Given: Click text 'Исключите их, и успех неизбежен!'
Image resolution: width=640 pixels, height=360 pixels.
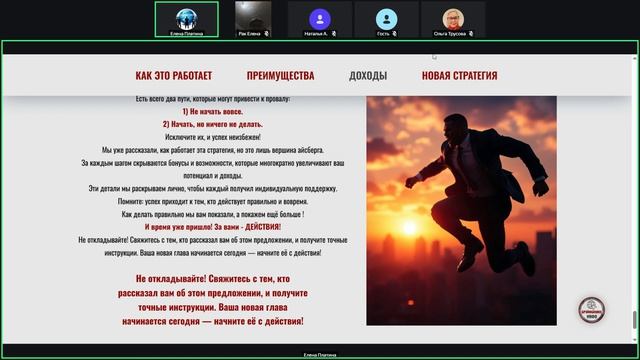Looking at the screenshot, I should tap(213, 137).
